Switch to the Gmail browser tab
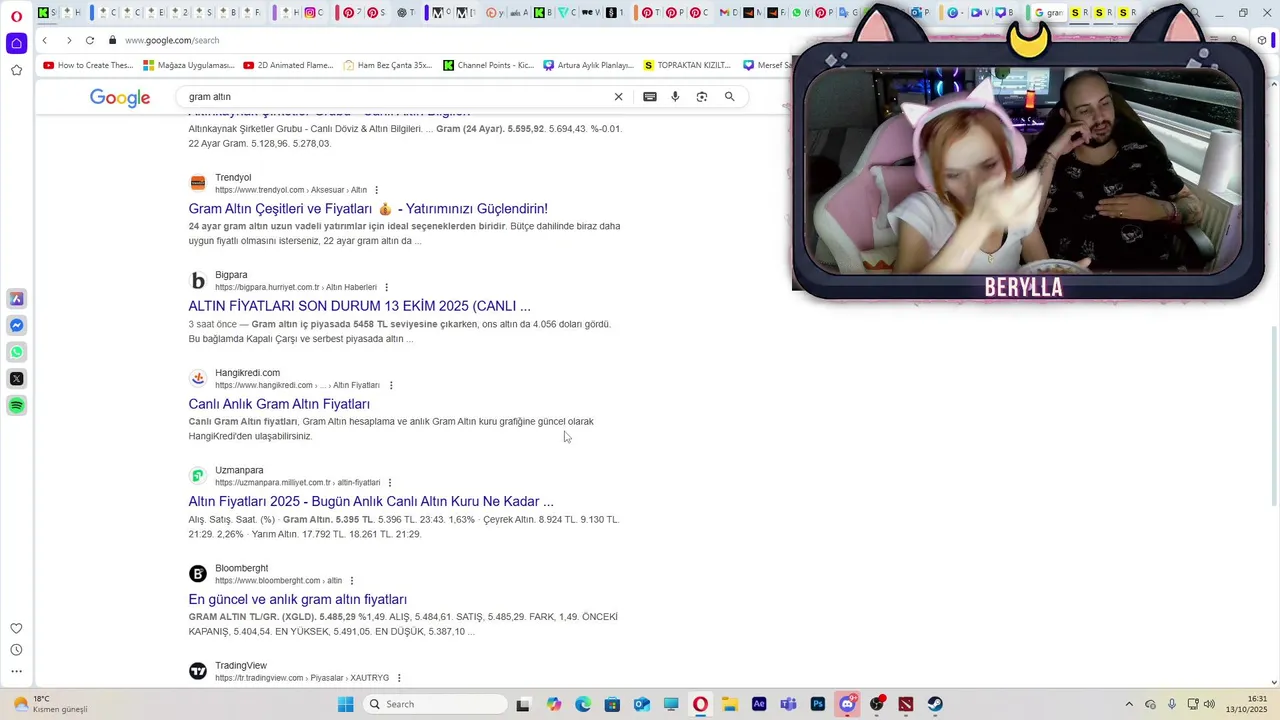The image size is (1280, 720). [x=727, y=12]
